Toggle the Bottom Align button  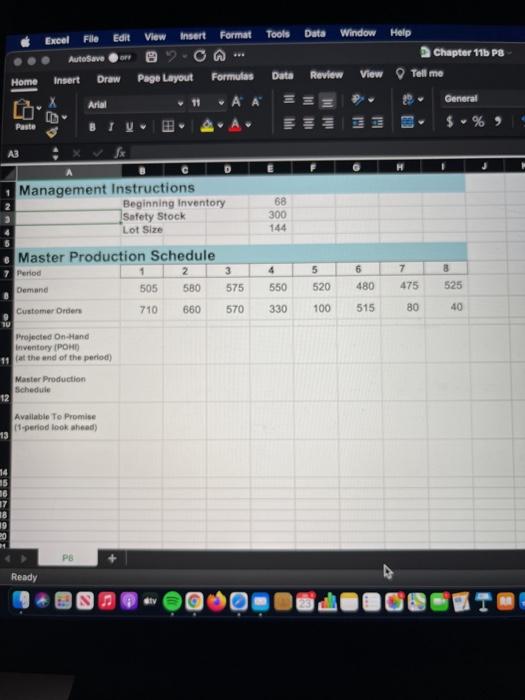click(327, 102)
